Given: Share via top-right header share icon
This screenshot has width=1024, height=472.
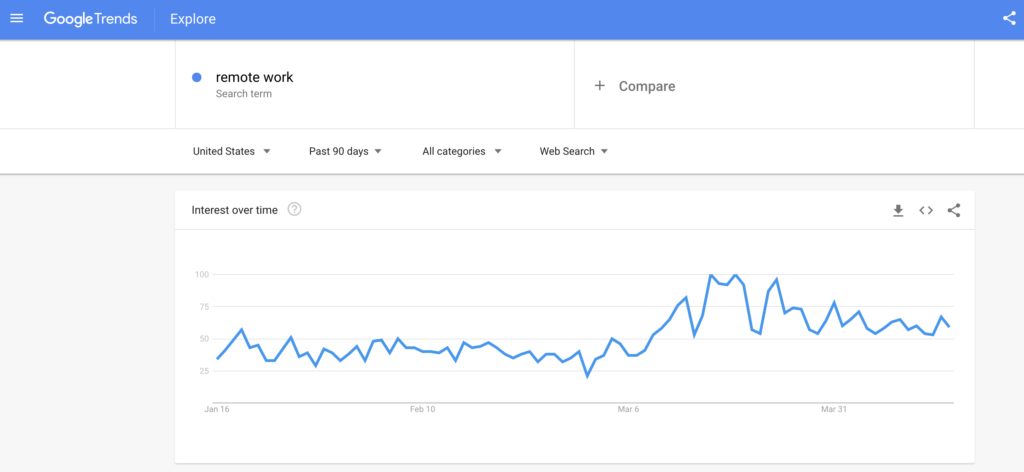Looking at the screenshot, I should click(x=1009, y=19).
